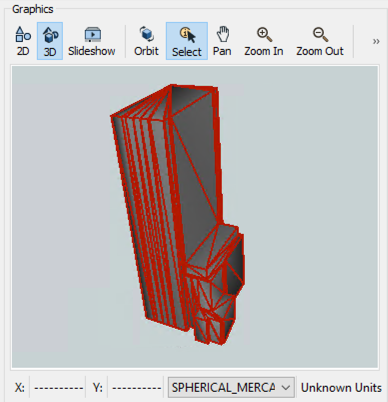This screenshot has height=402, width=388.
Task: Click the Zoom Out magnifier
Action: coord(320,41)
